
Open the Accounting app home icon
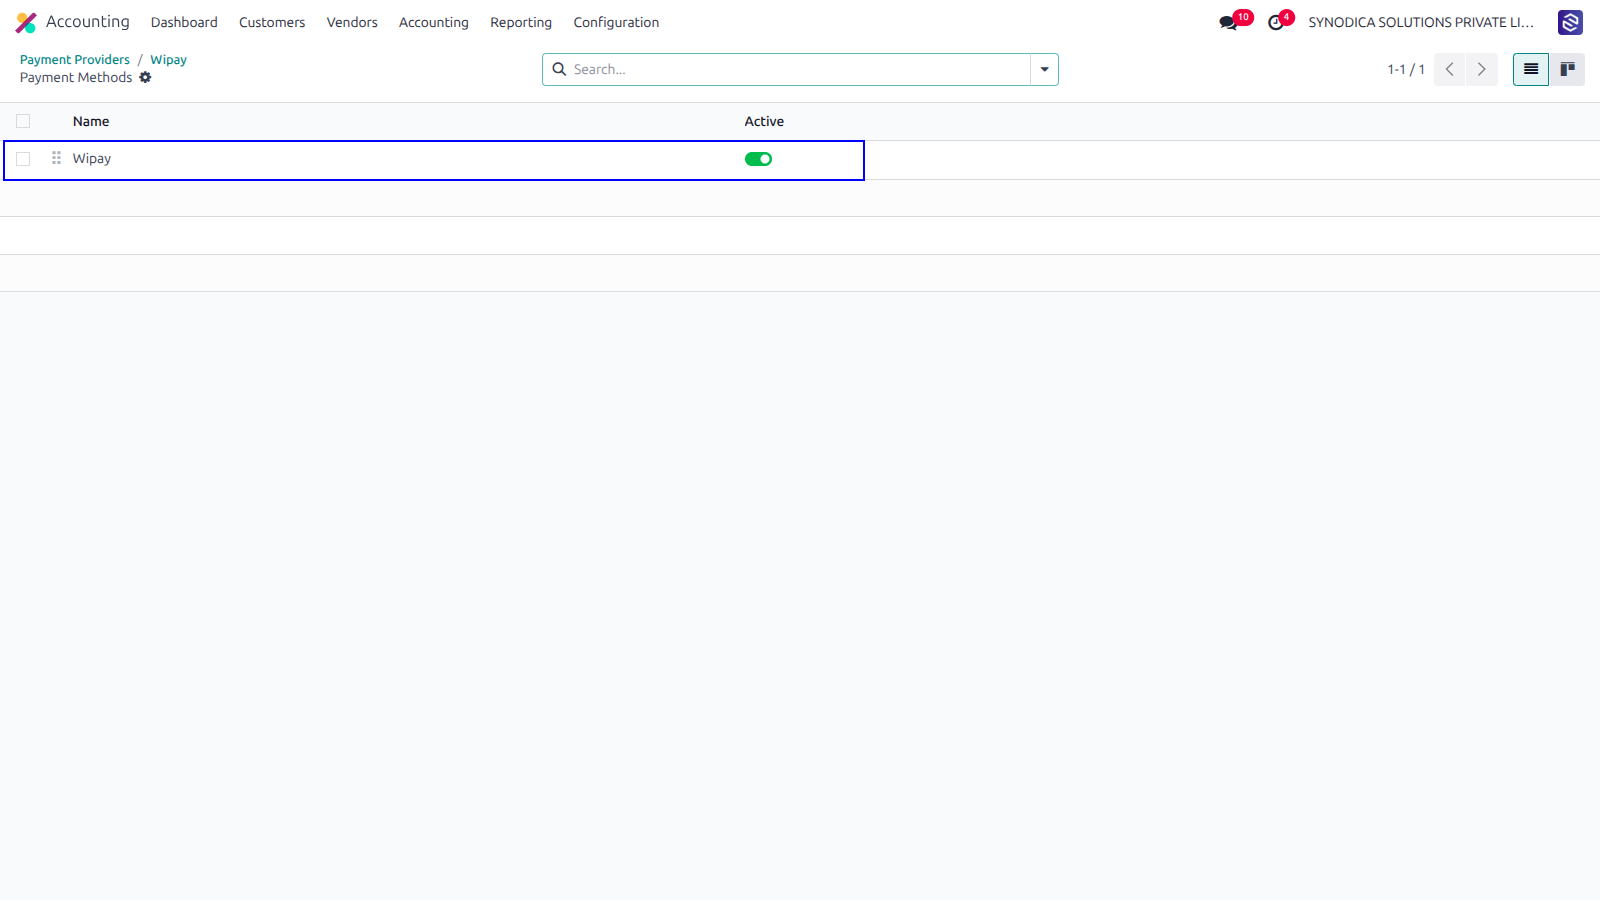(26, 22)
